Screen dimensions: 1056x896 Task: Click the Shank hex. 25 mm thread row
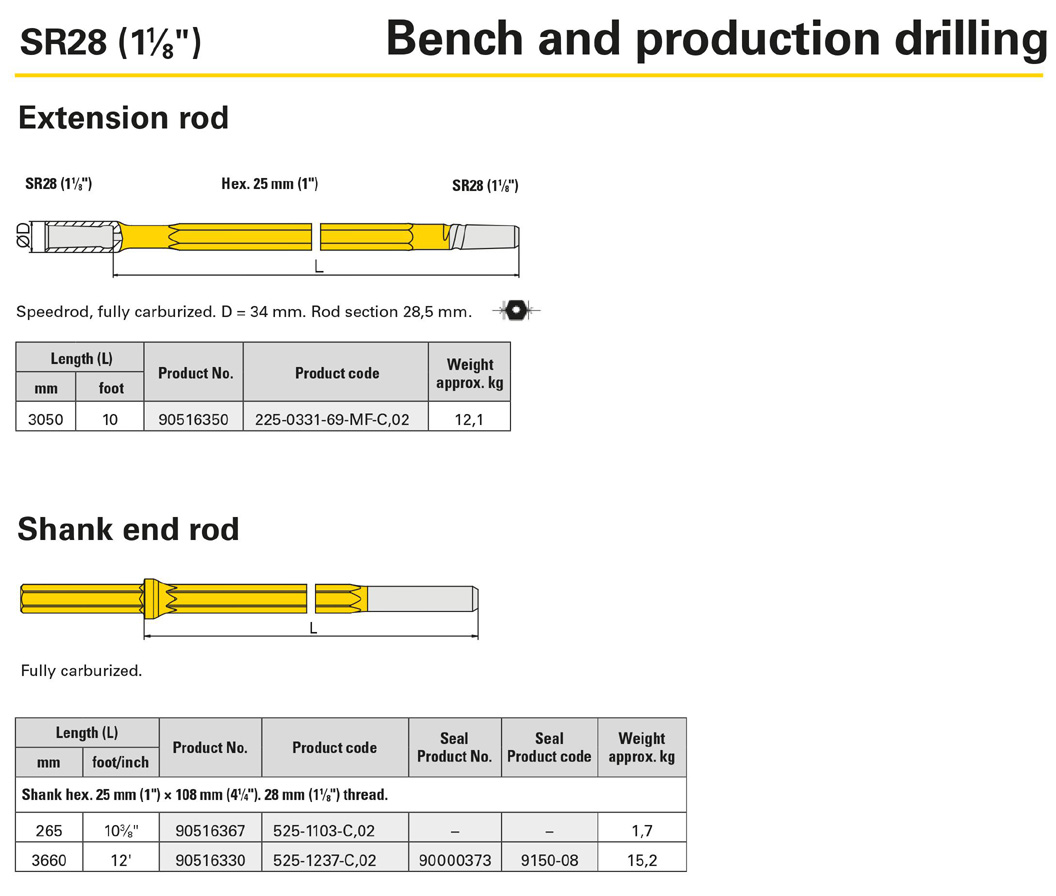[351, 795]
